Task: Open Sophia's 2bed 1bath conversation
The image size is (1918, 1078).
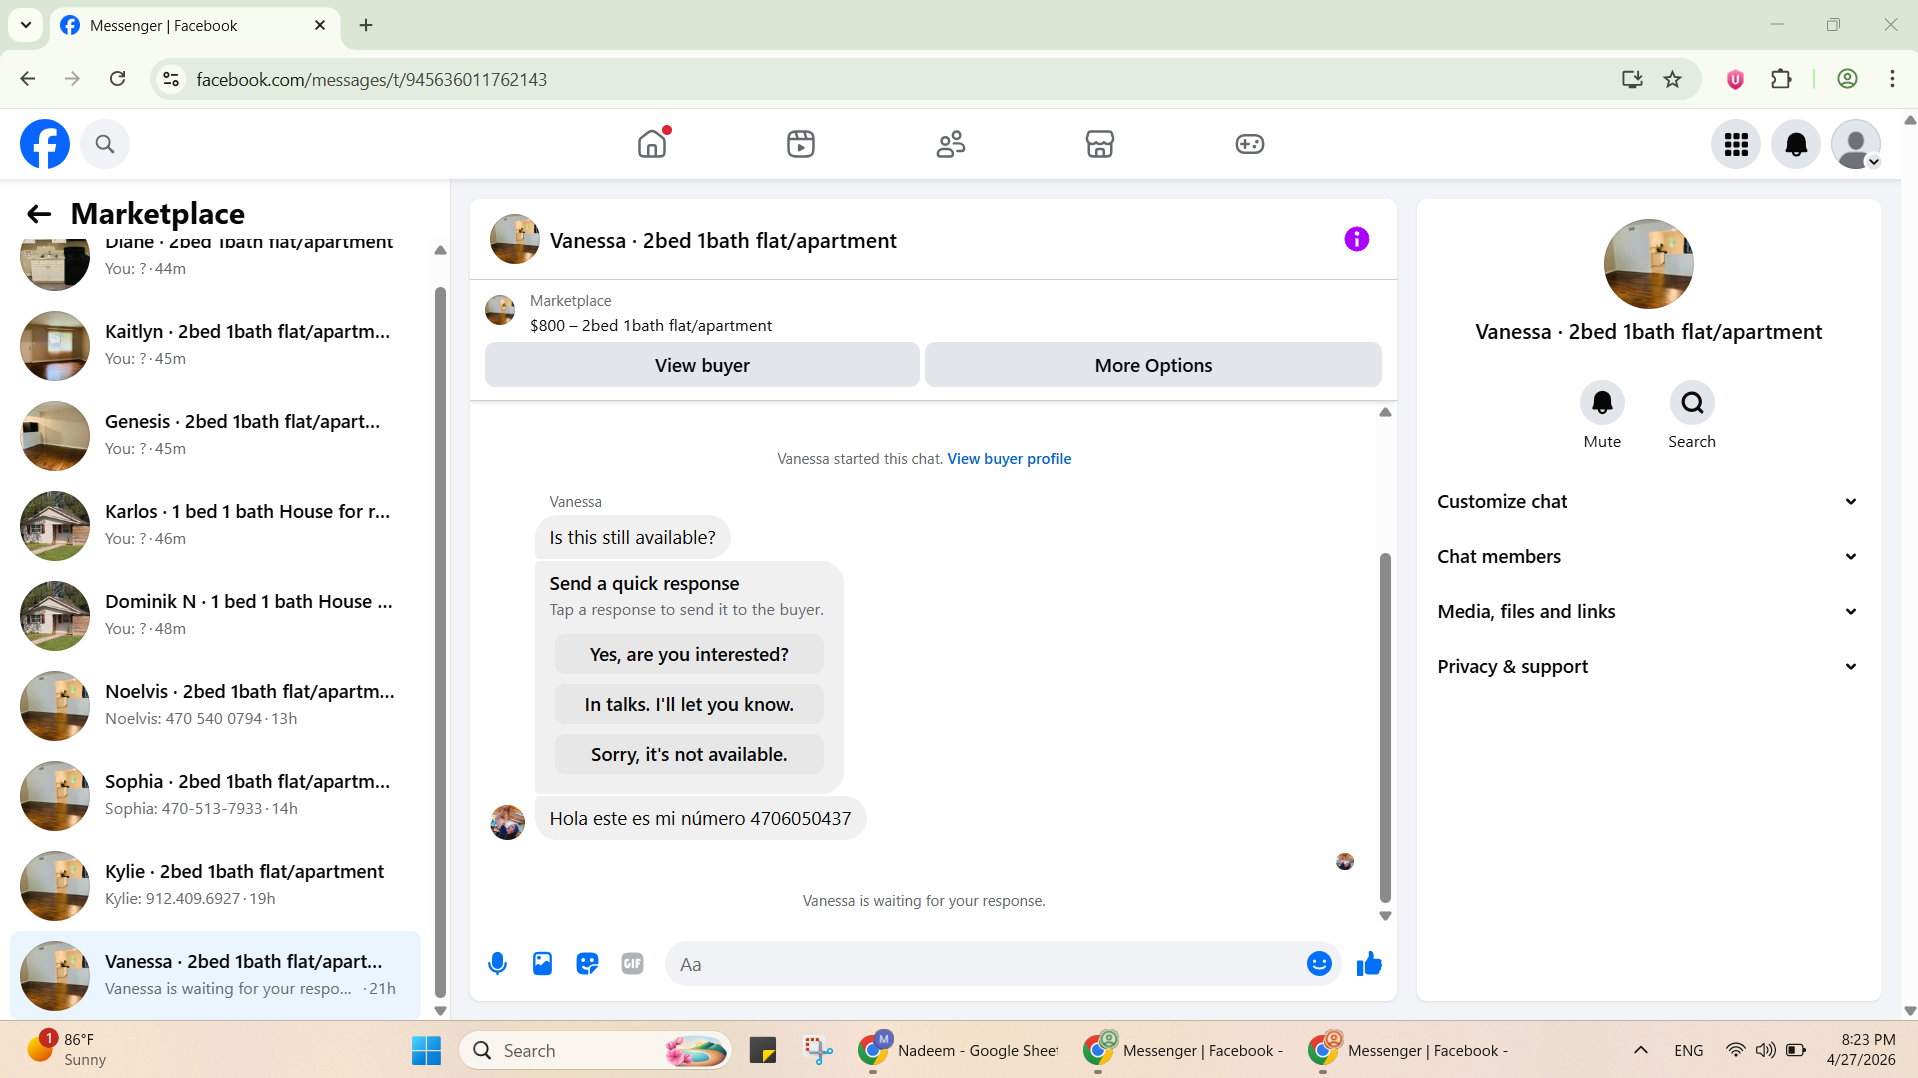Action: click(215, 795)
